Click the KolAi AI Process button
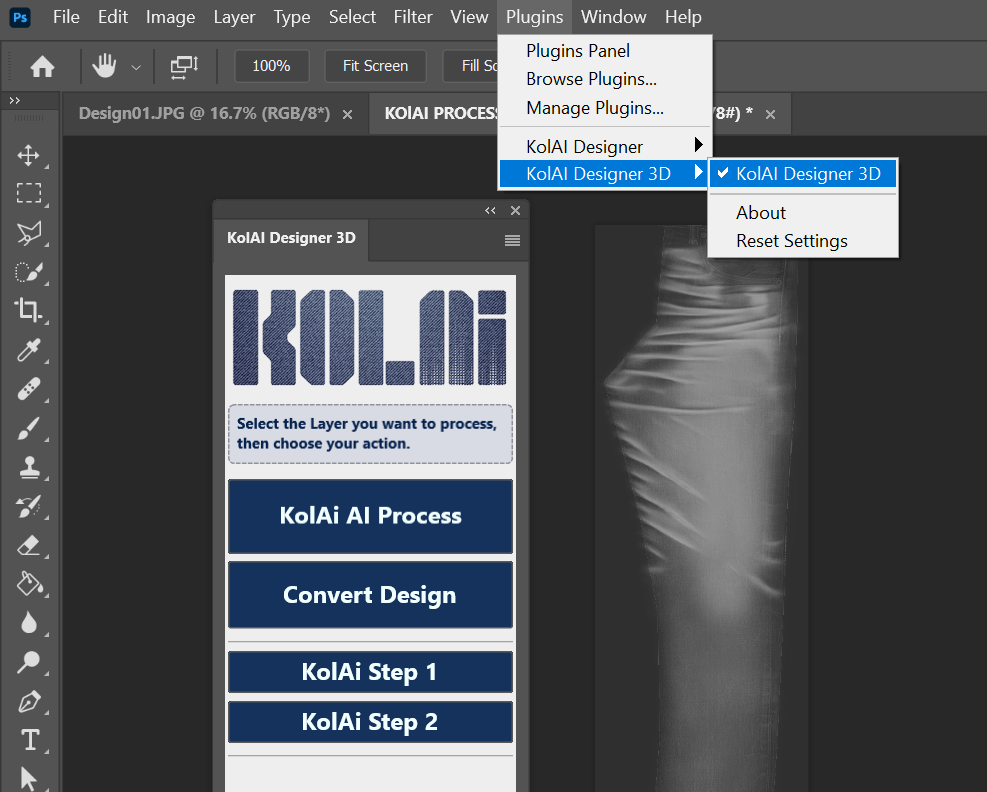 click(x=370, y=516)
